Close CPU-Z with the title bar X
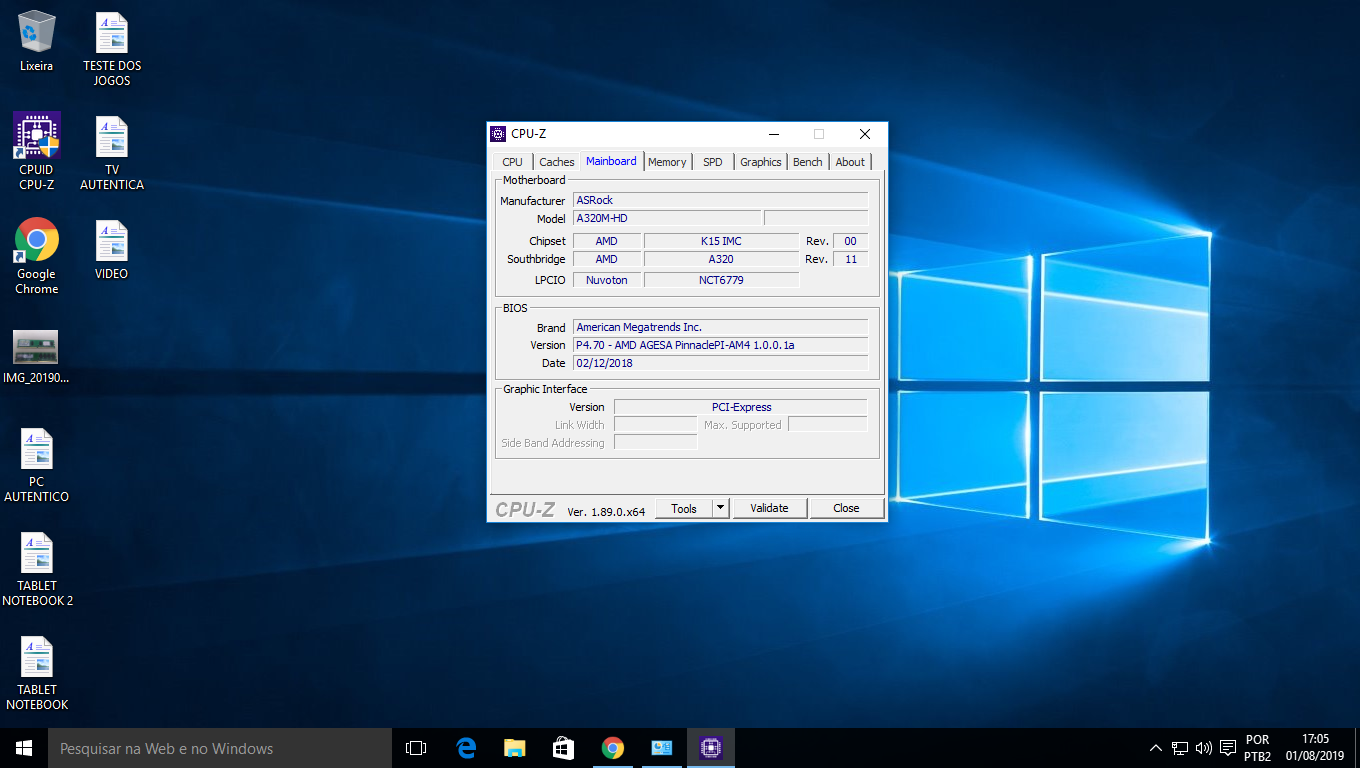Screen dimensions: 1360x768 865,134
